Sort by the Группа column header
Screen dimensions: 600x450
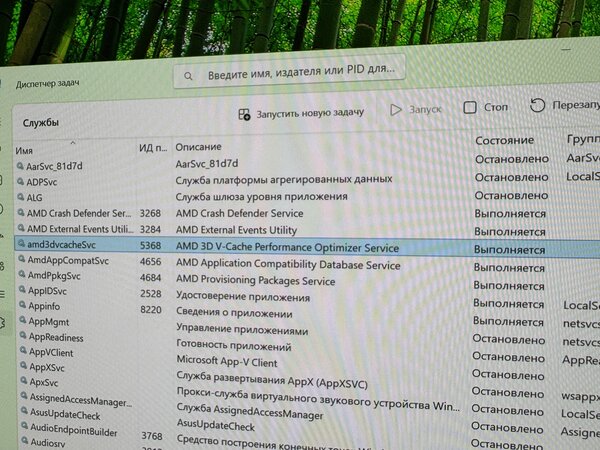click(x=583, y=139)
